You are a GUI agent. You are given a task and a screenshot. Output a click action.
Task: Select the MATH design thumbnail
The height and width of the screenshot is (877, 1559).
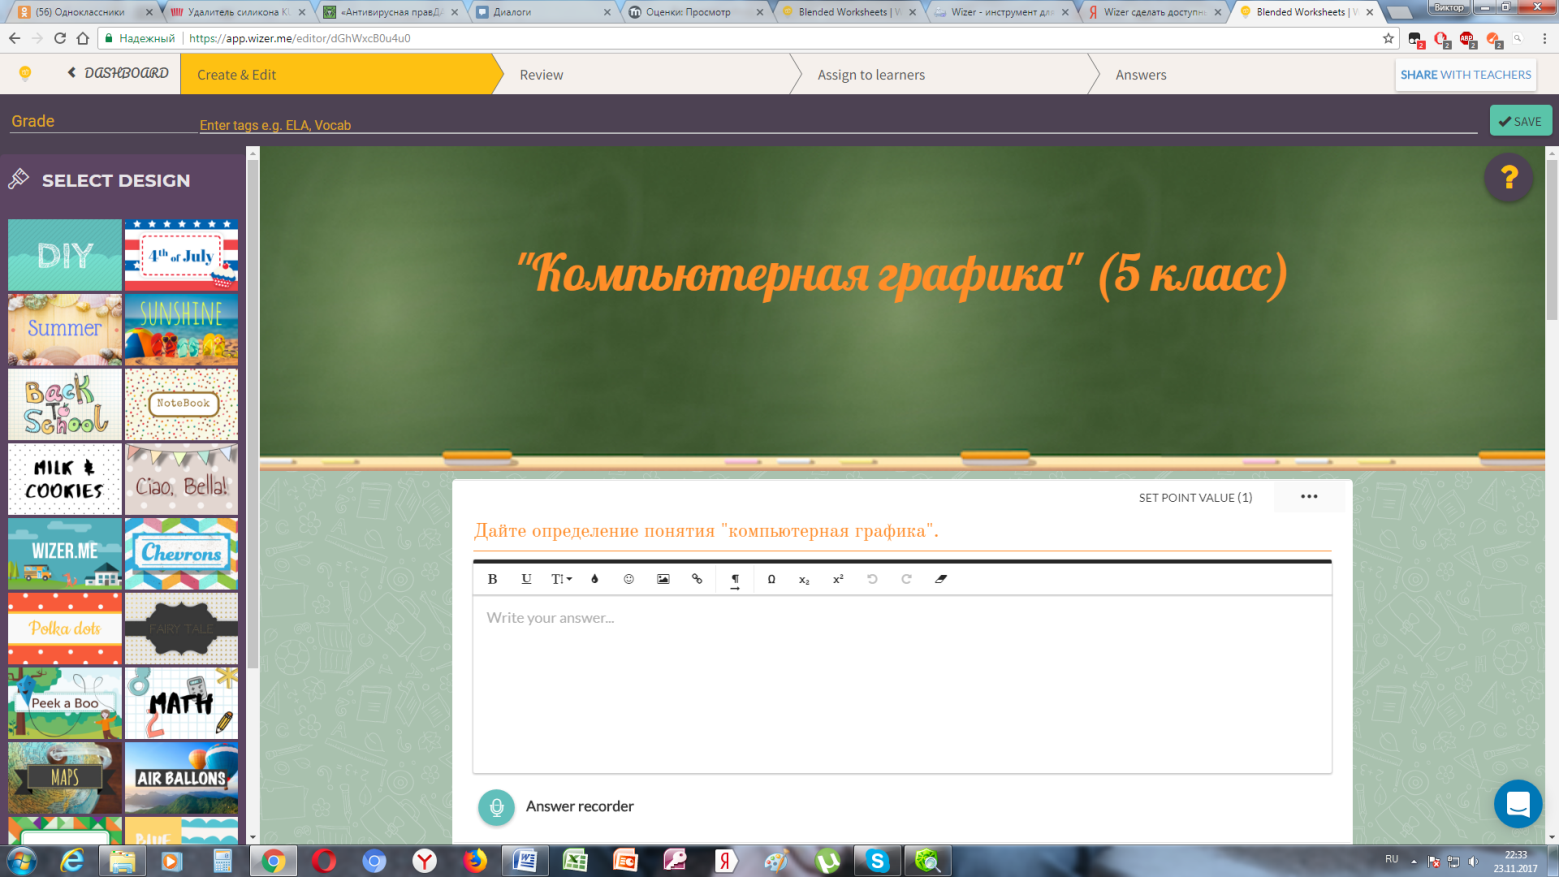[x=181, y=703]
